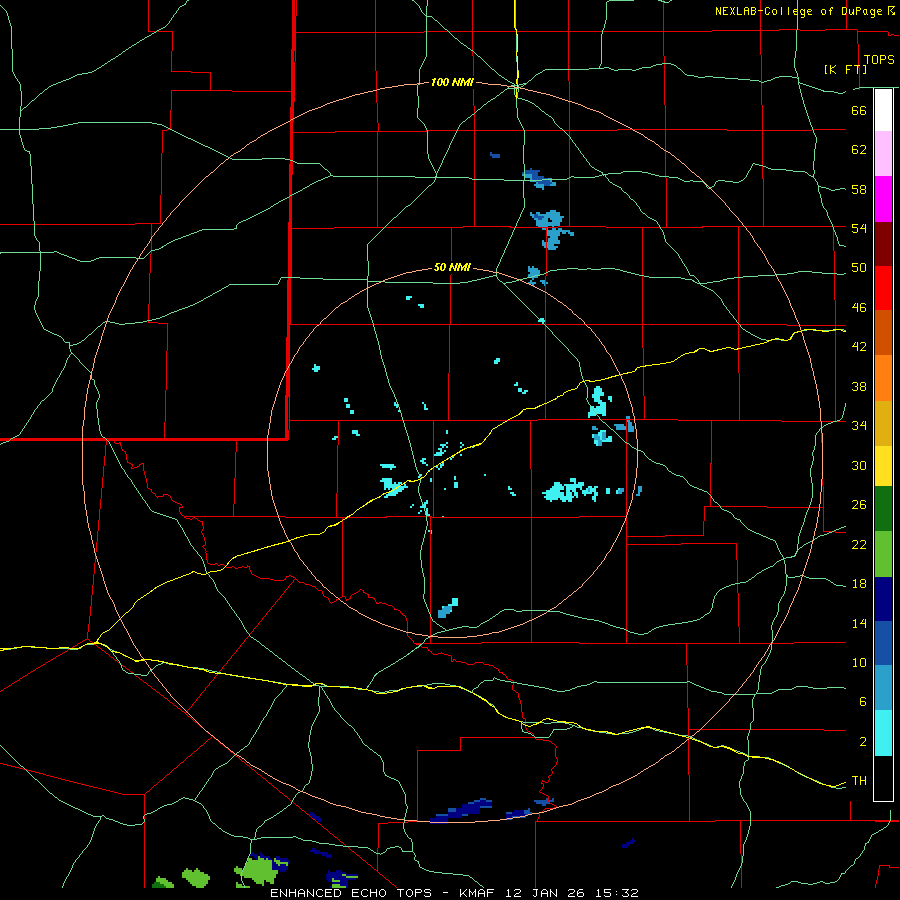Viewport: 900px width, 900px height.
Task: Click the '50' legend value
Action: click(859, 268)
